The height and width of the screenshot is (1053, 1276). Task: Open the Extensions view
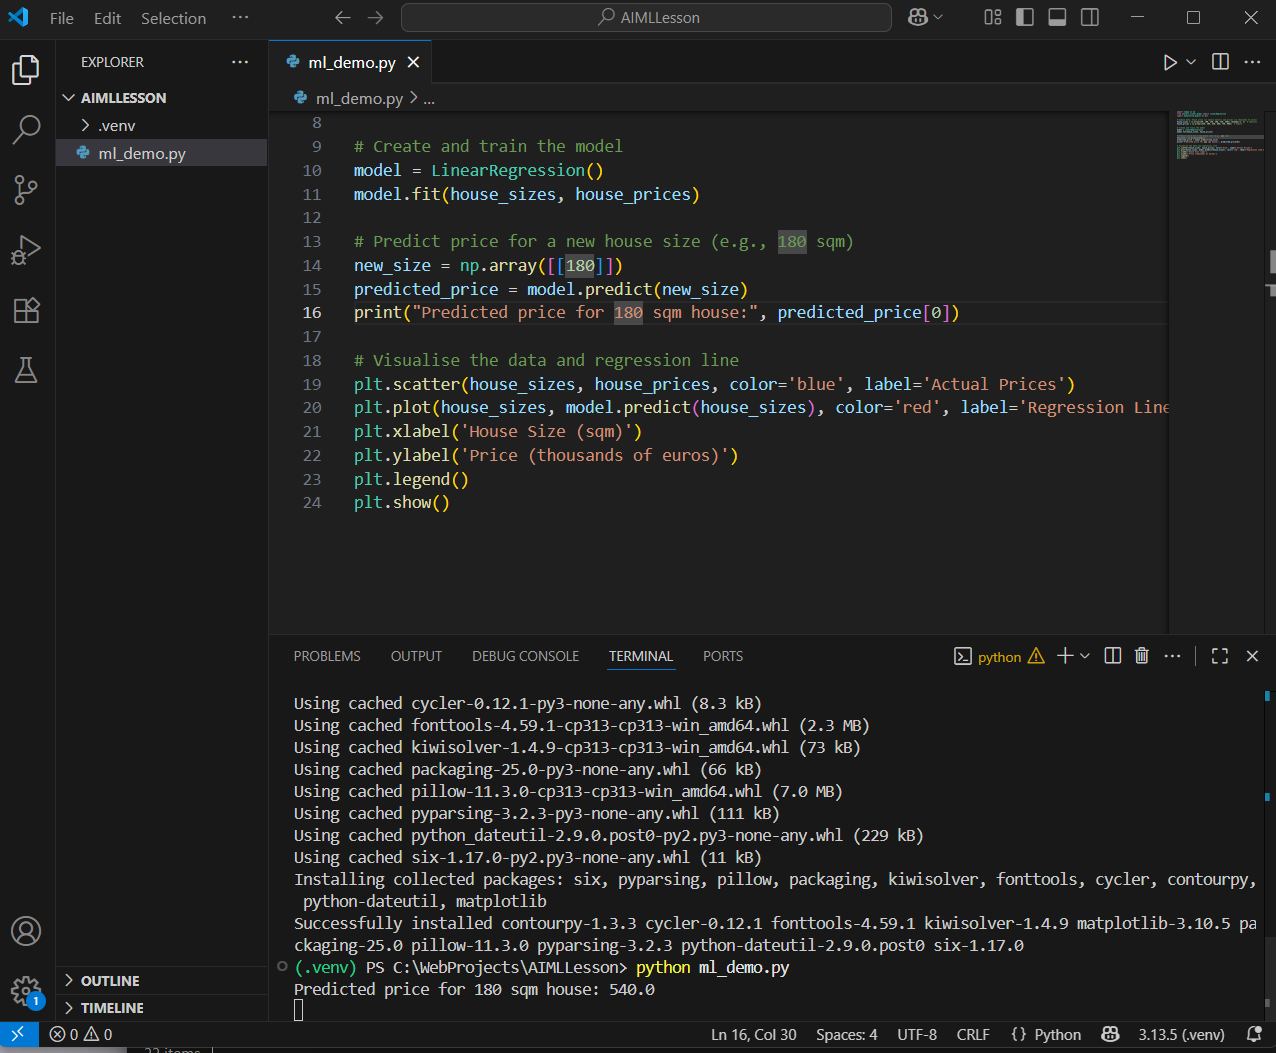[x=26, y=310]
